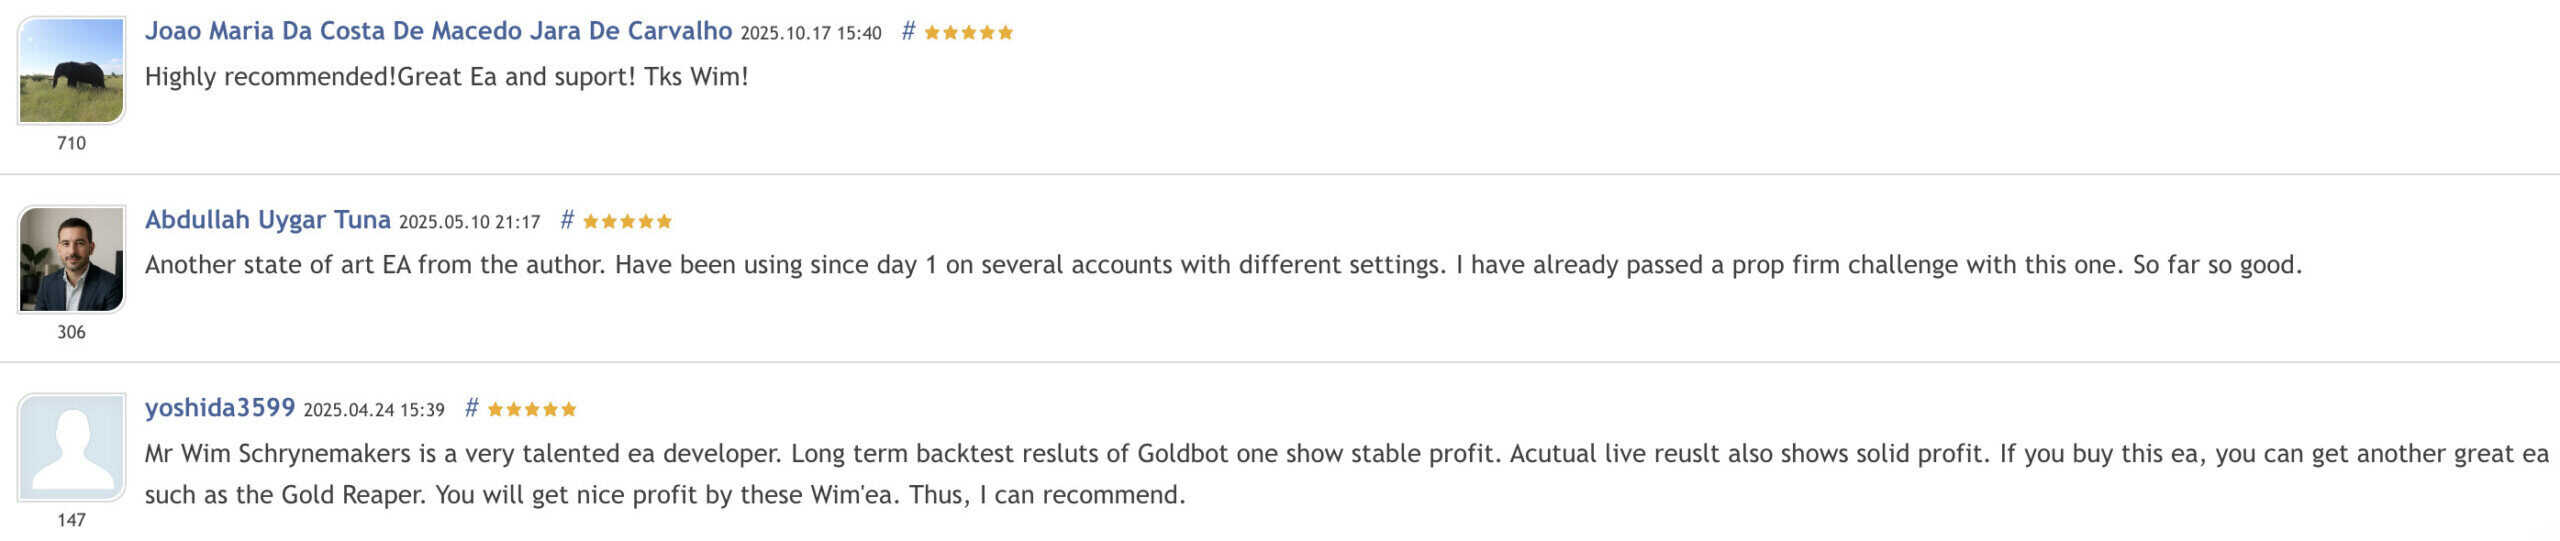
Task: Click the five-star rating on Abdullah's review
Action: (x=627, y=221)
